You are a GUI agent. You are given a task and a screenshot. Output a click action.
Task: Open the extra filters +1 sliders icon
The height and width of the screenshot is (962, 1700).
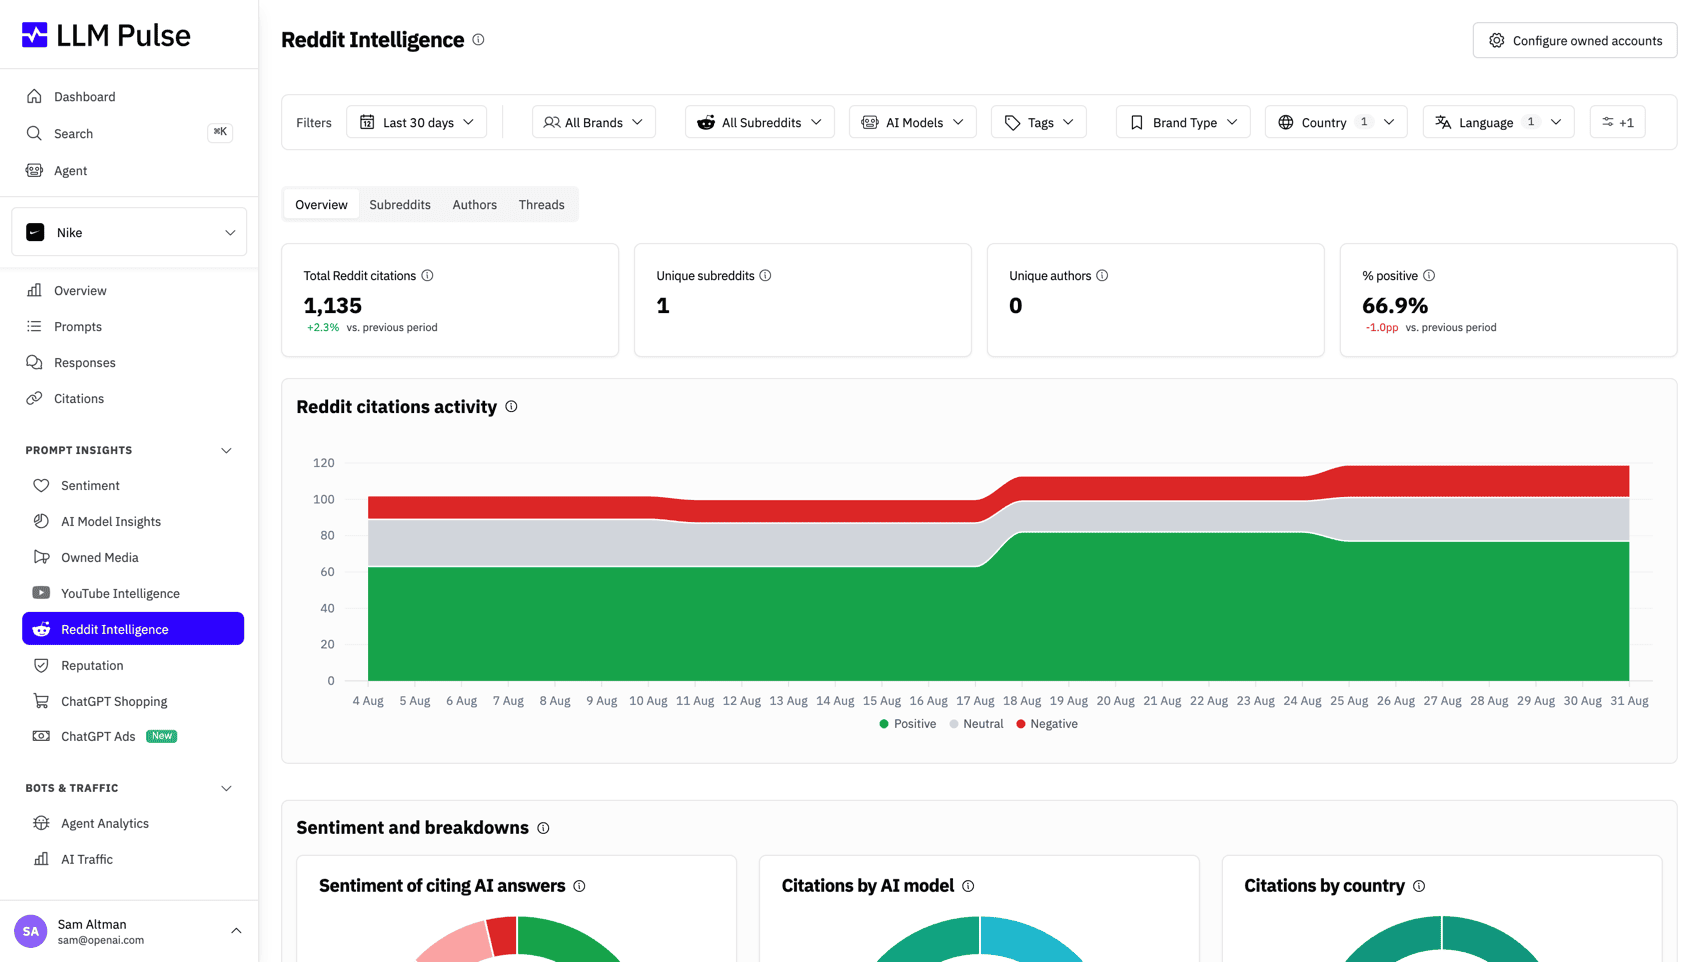click(x=1617, y=122)
